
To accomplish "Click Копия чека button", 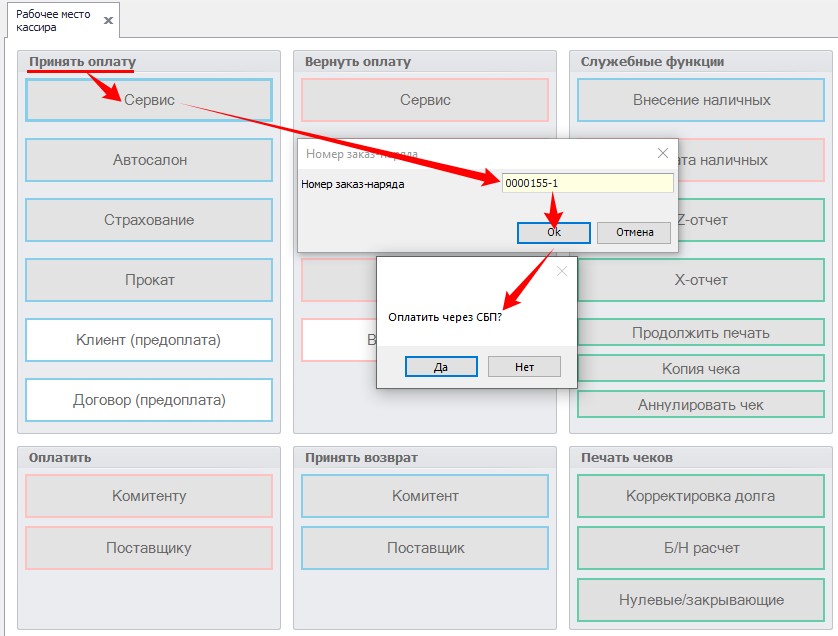I will click(x=701, y=369).
